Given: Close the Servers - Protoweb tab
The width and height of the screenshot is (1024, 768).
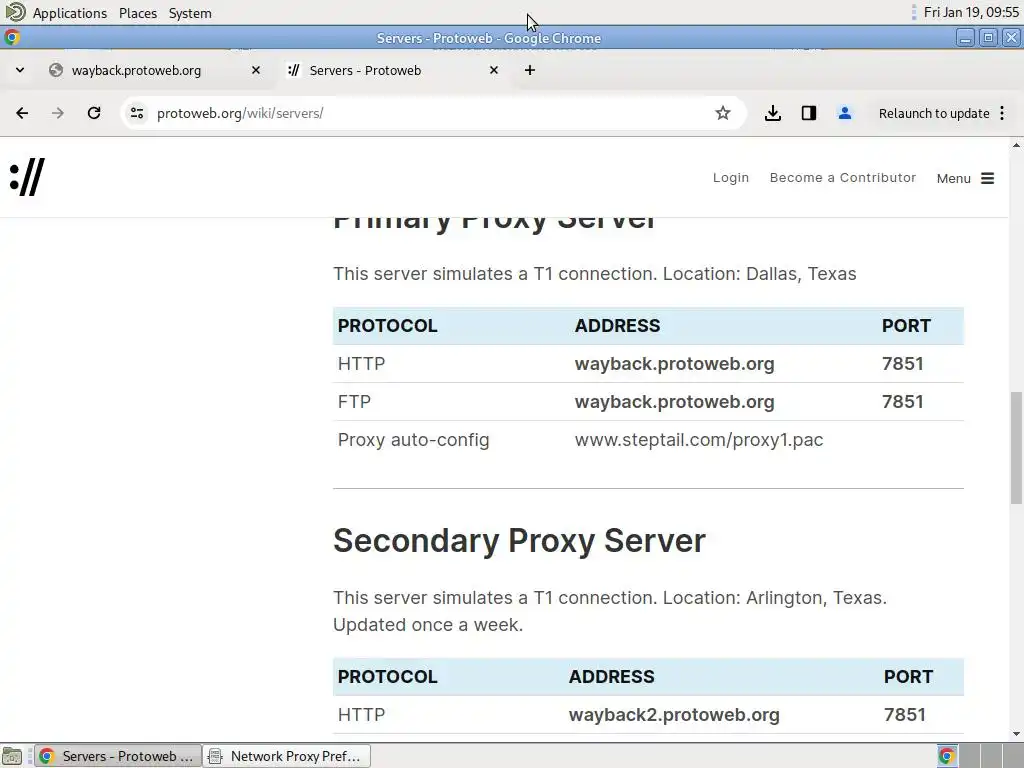Looking at the screenshot, I should click(494, 70).
